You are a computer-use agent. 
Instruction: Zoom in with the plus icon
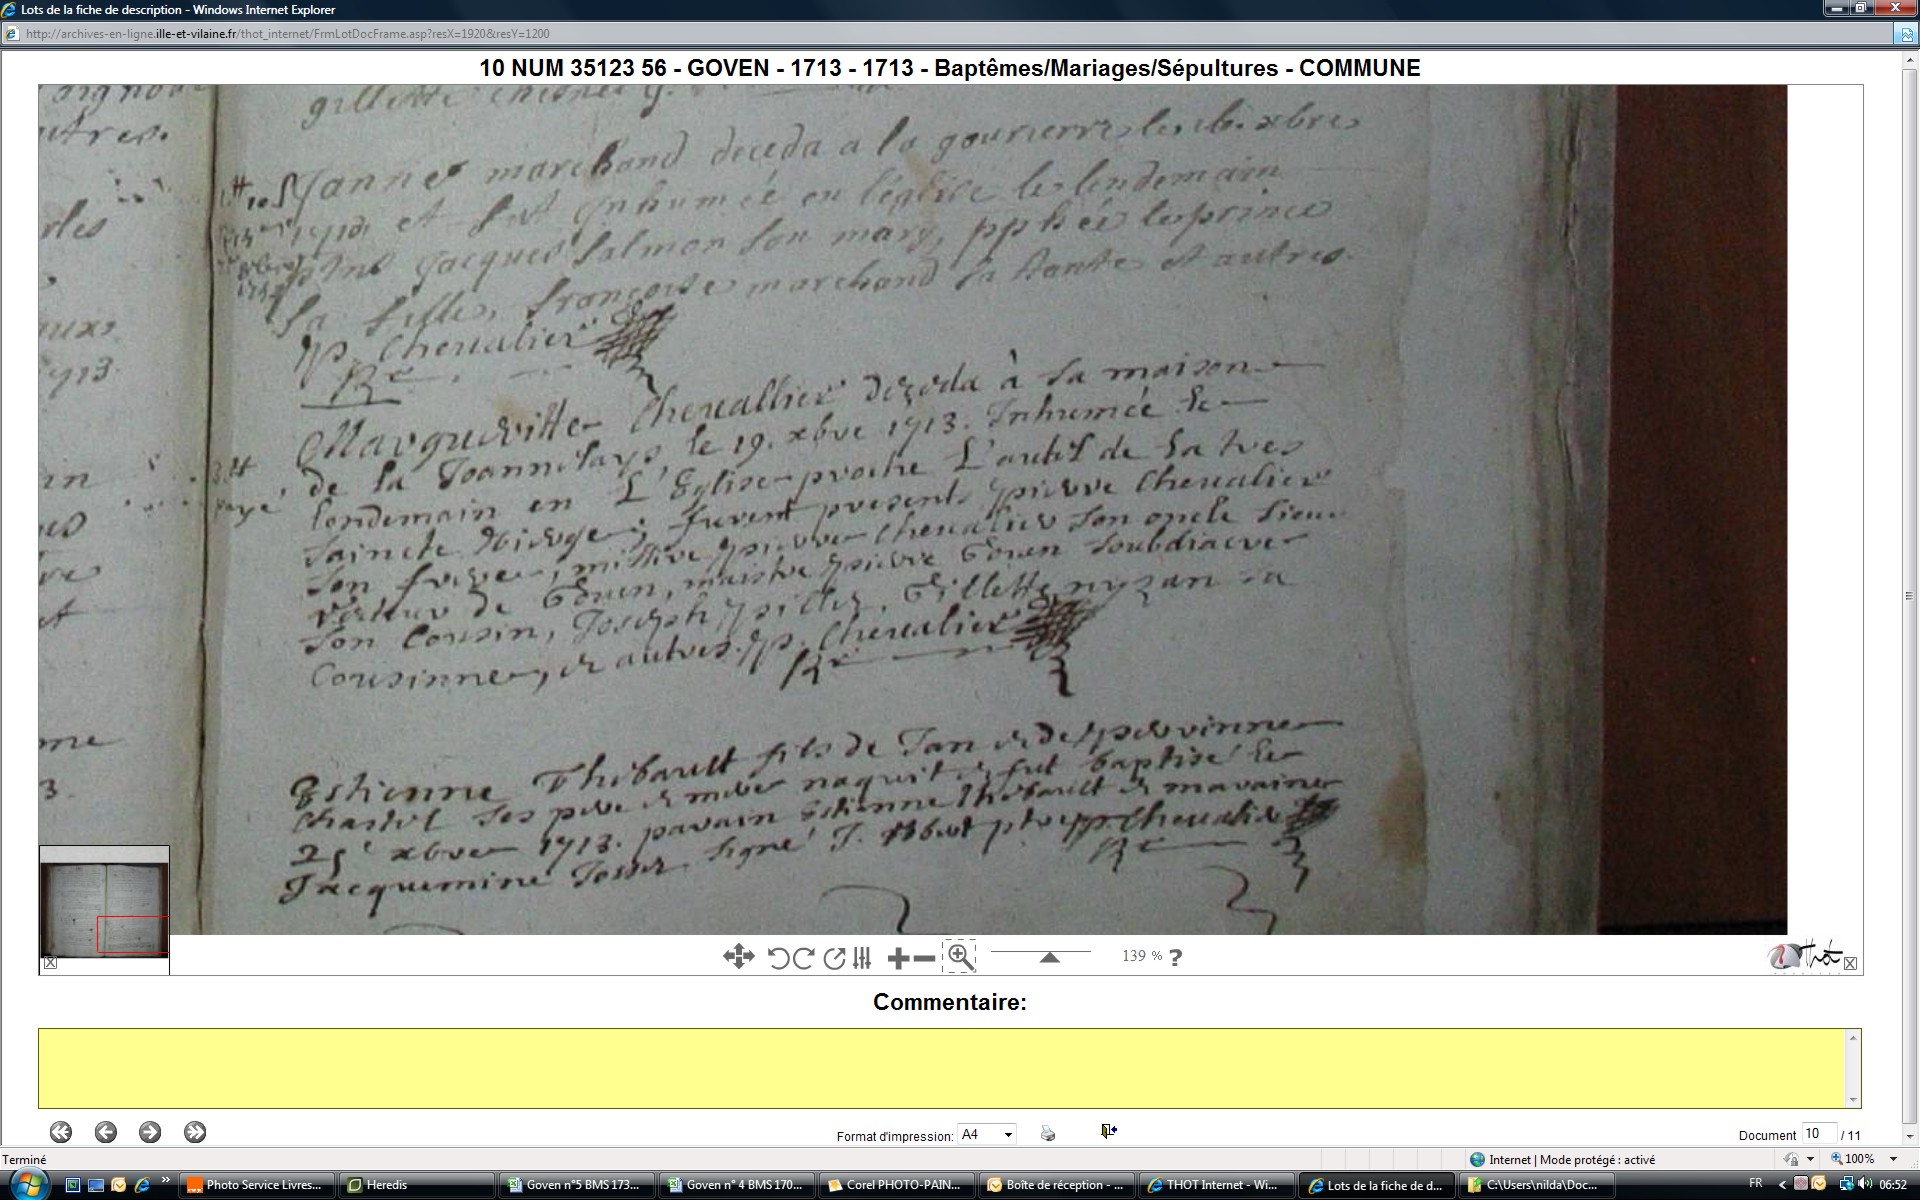897,958
